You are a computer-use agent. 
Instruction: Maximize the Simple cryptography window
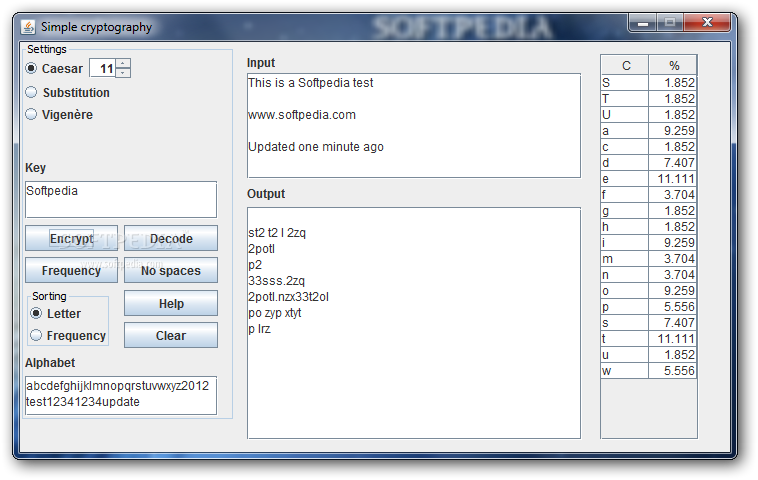pos(670,22)
